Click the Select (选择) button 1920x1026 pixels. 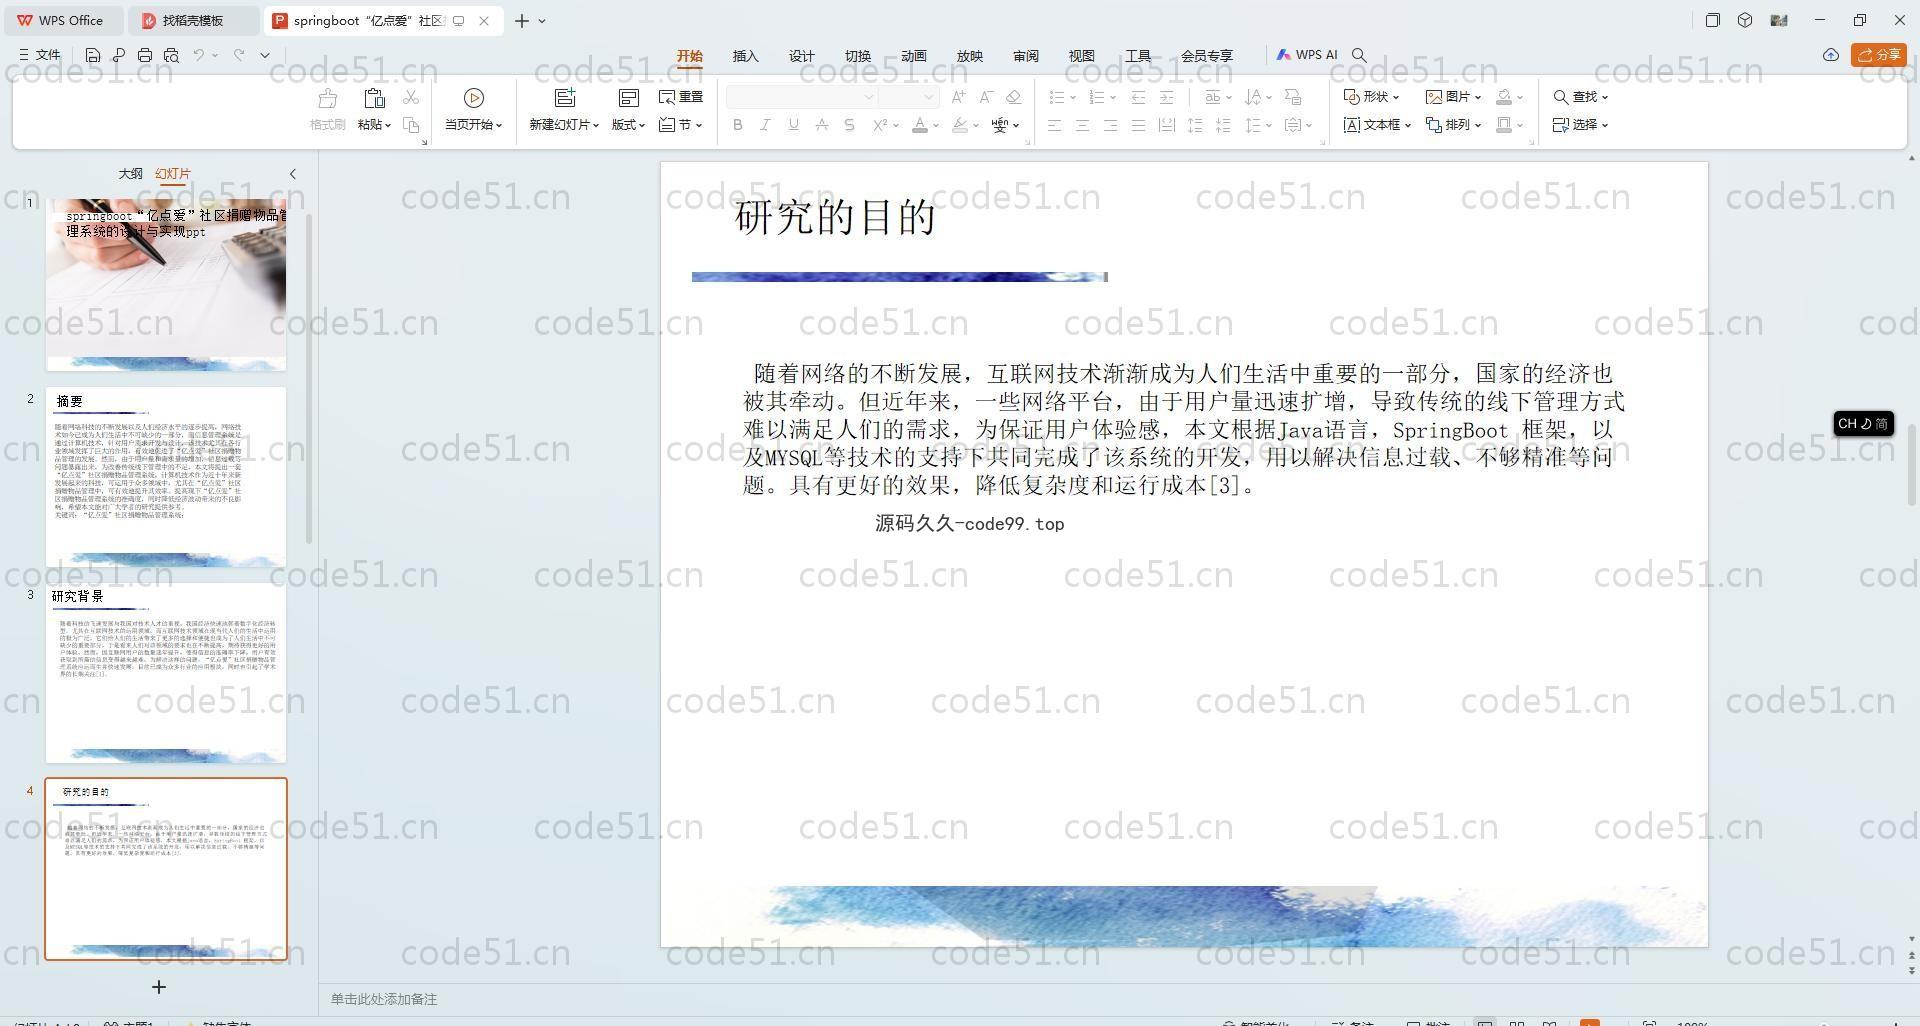click(1580, 125)
